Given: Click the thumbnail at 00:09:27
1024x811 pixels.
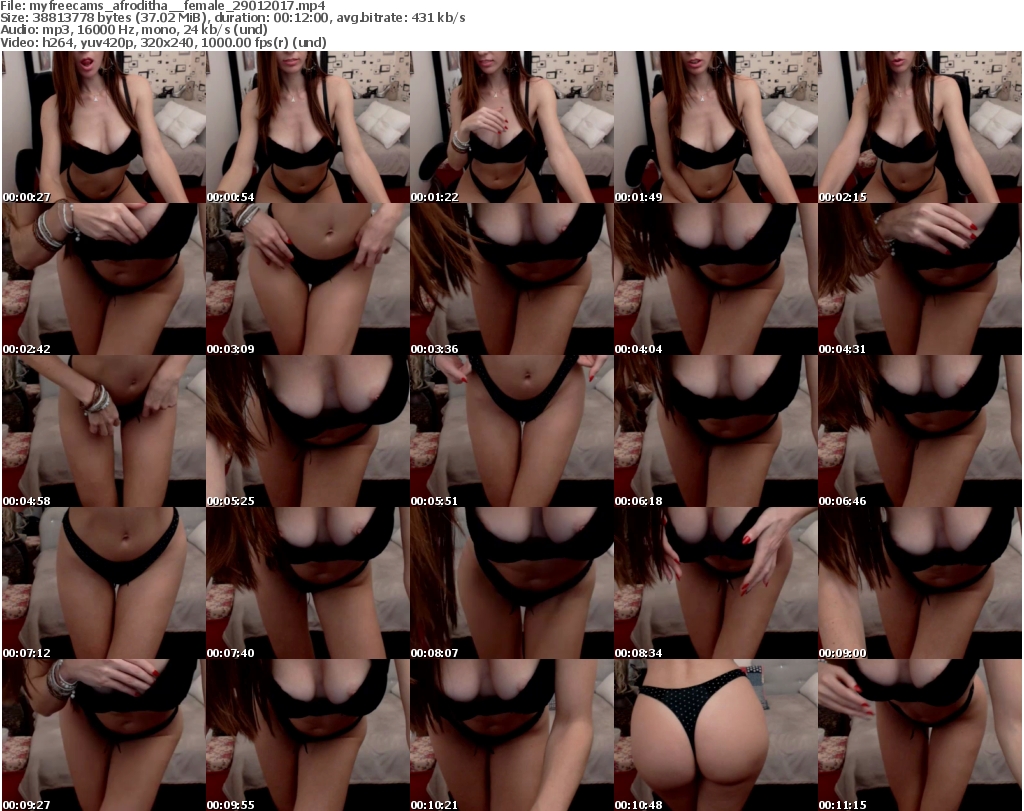Looking at the screenshot, I should tap(103, 736).
